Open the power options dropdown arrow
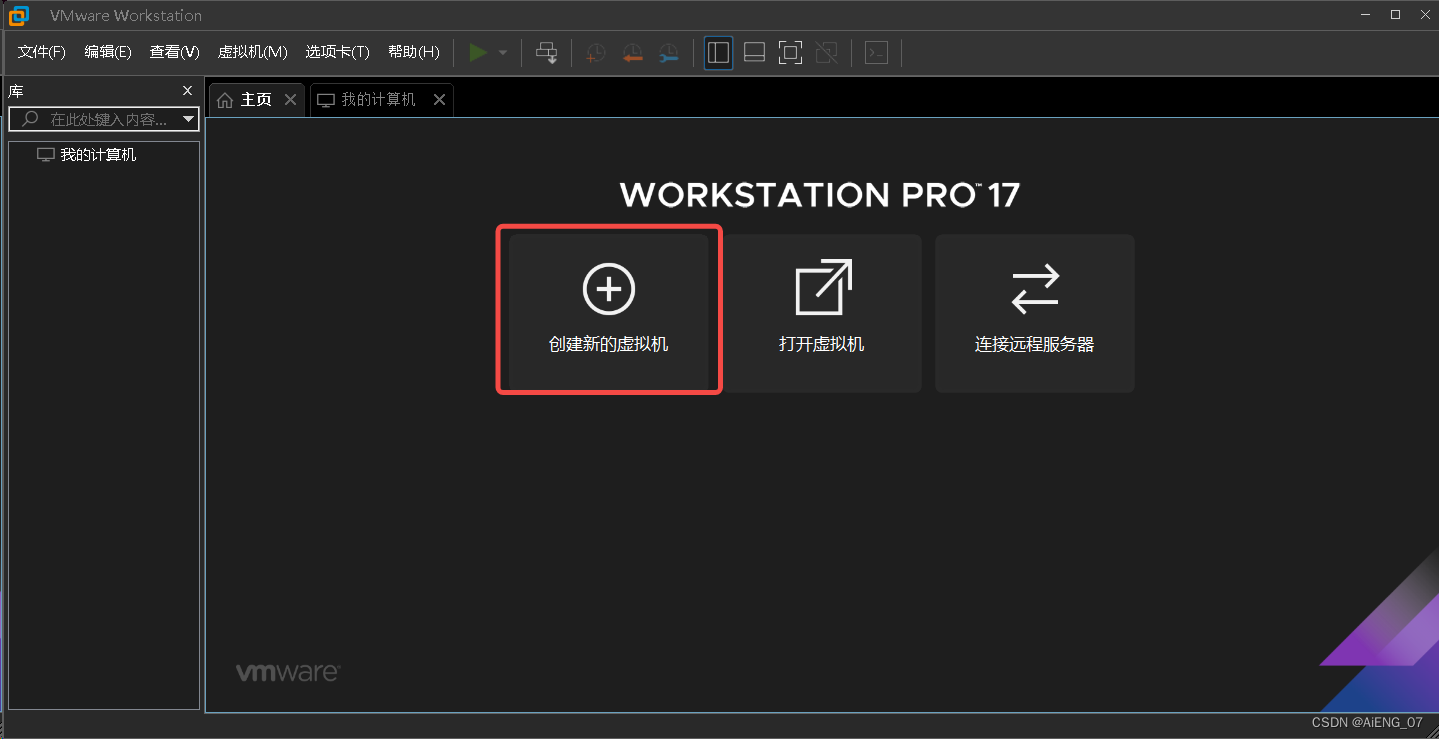Screen dimensions: 1439x739 [503, 52]
